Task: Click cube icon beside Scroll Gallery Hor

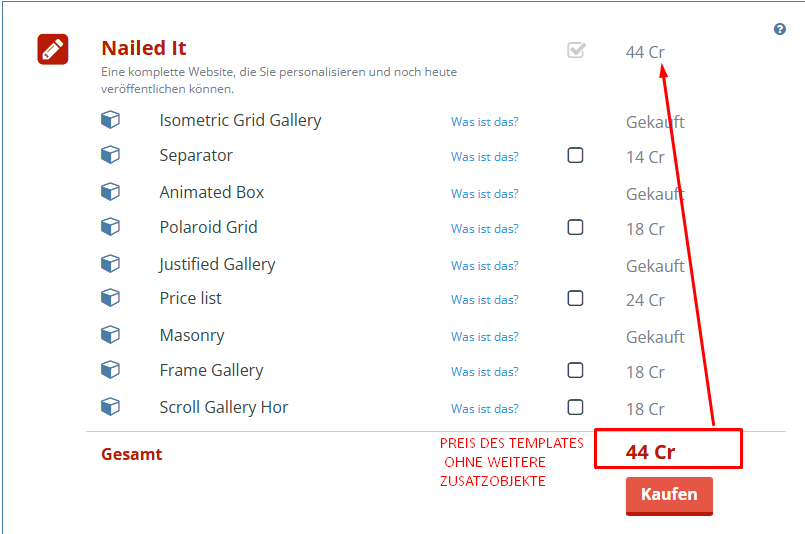Action: [110, 407]
